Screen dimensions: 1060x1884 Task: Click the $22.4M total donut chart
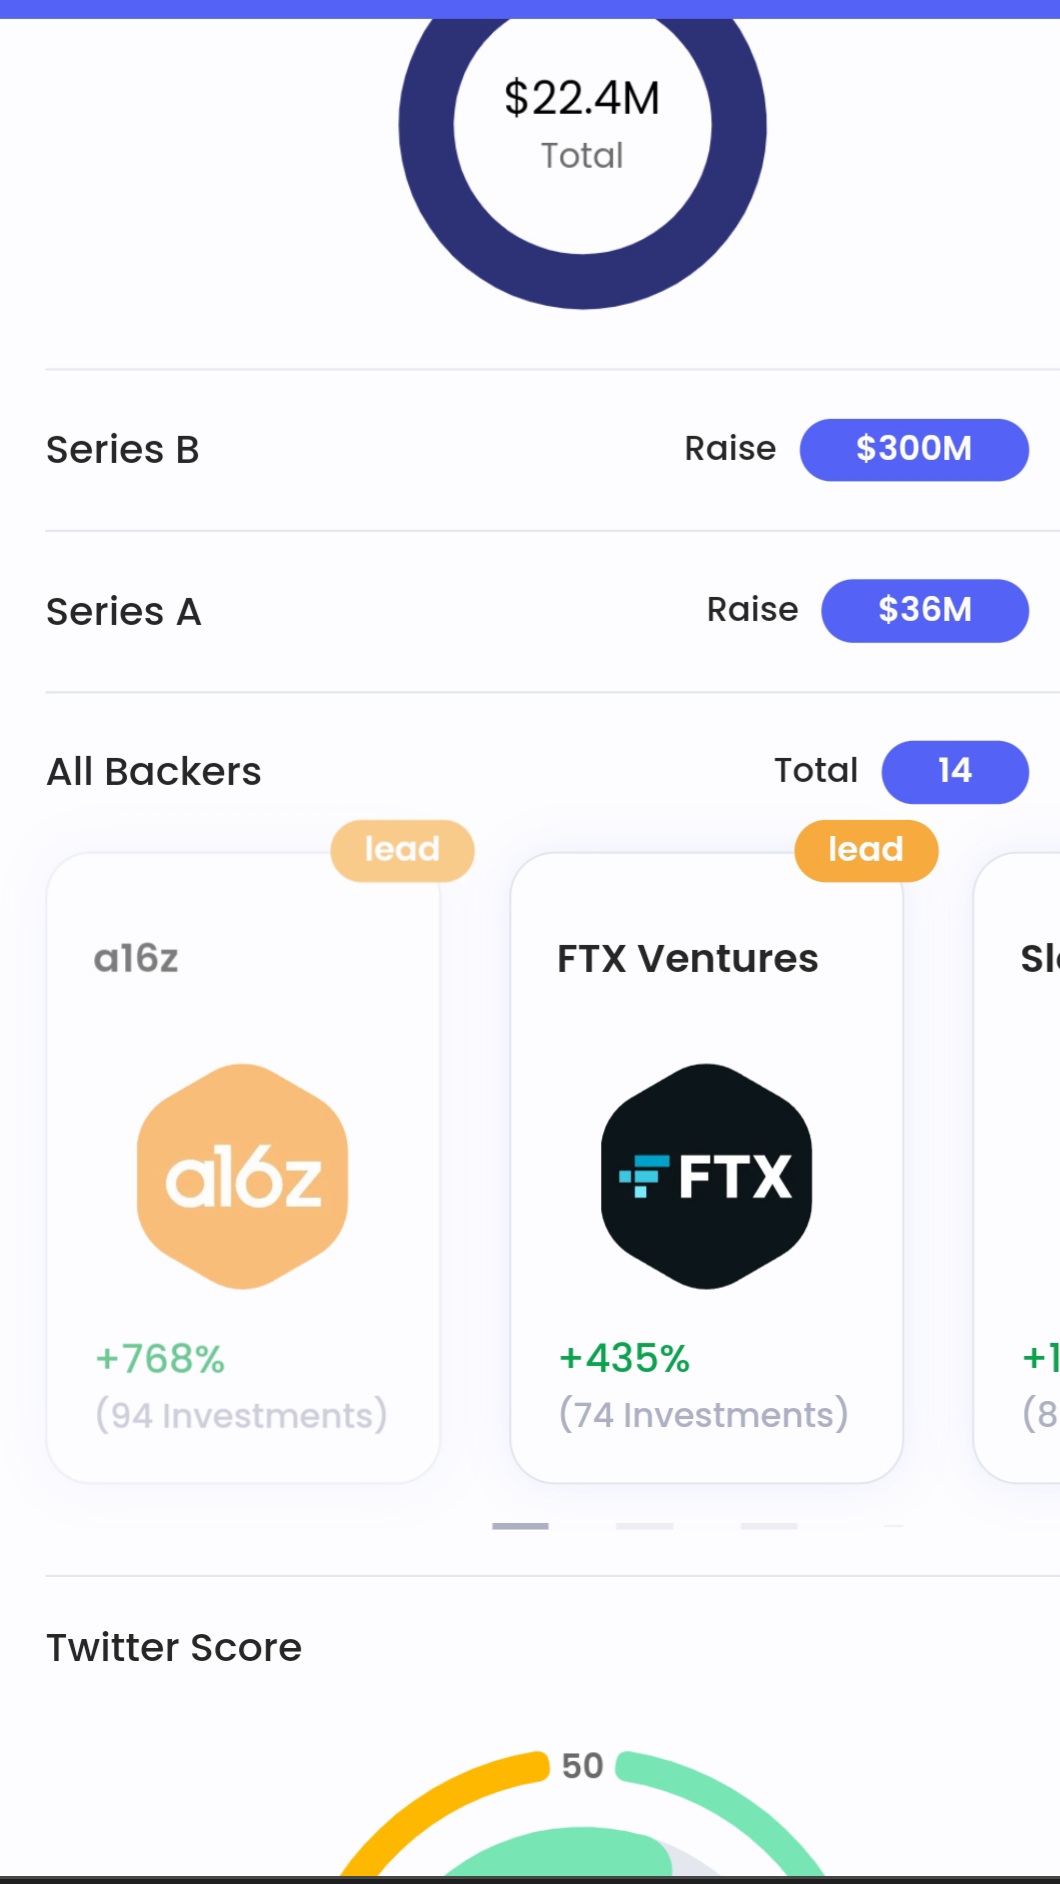[x=582, y=127]
